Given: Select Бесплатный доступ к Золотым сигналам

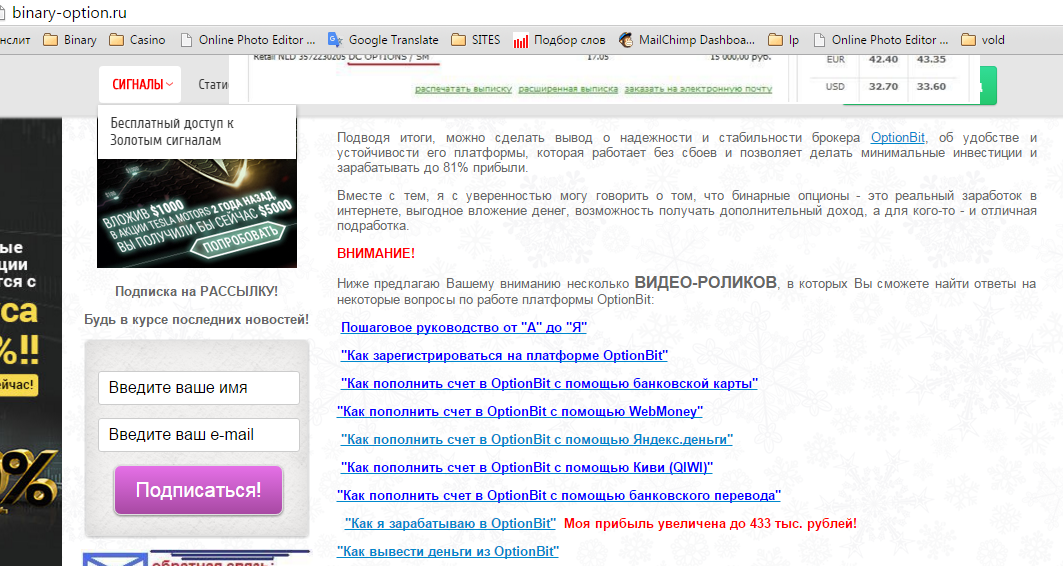Looking at the screenshot, I should [172, 132].
